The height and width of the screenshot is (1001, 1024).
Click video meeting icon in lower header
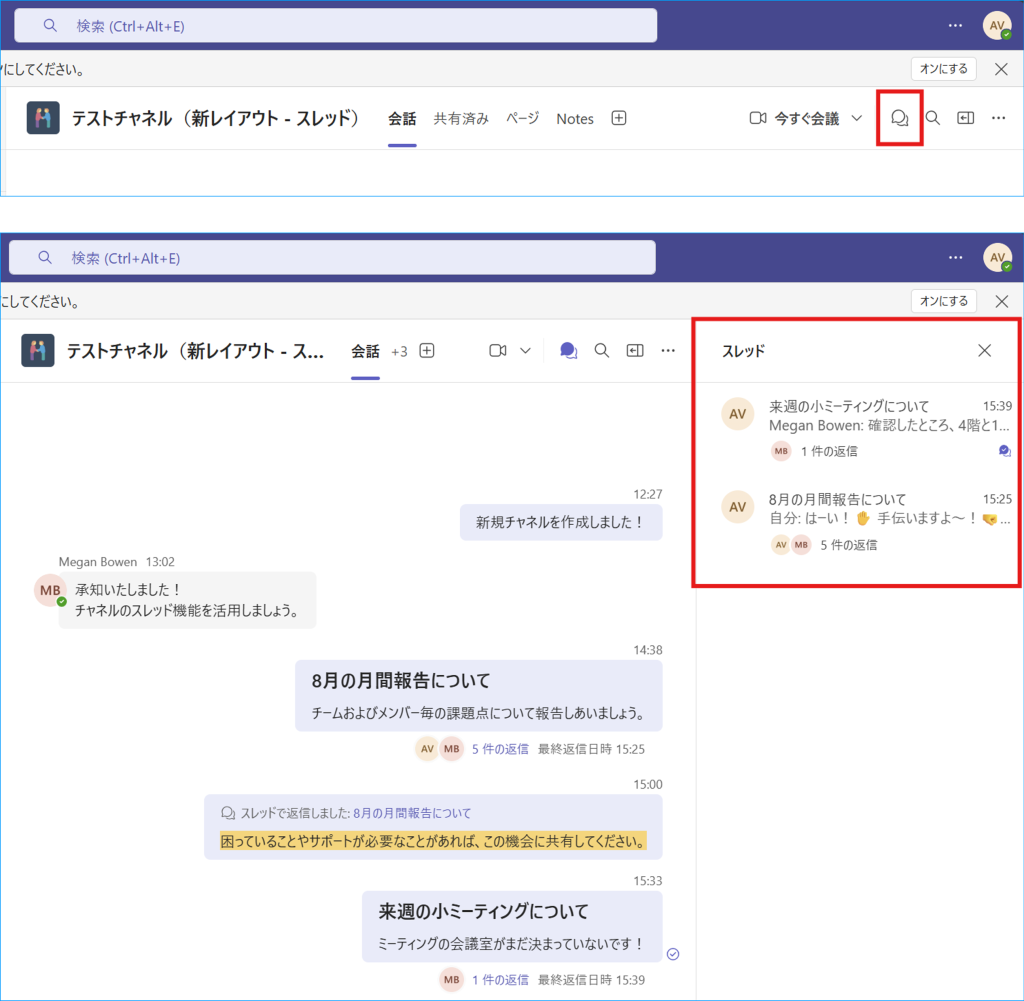[x=498, y=351]
